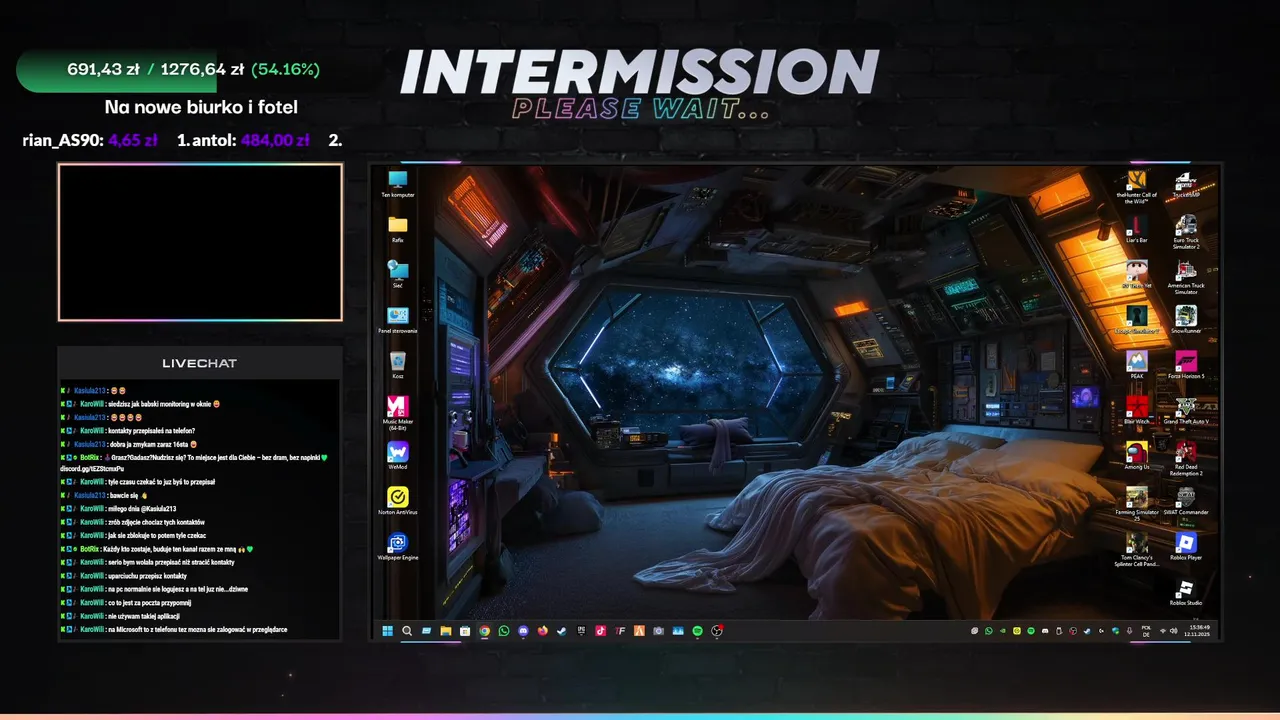
Task: Launch the Among Us shortcut
Action: tap(1136, 455)
